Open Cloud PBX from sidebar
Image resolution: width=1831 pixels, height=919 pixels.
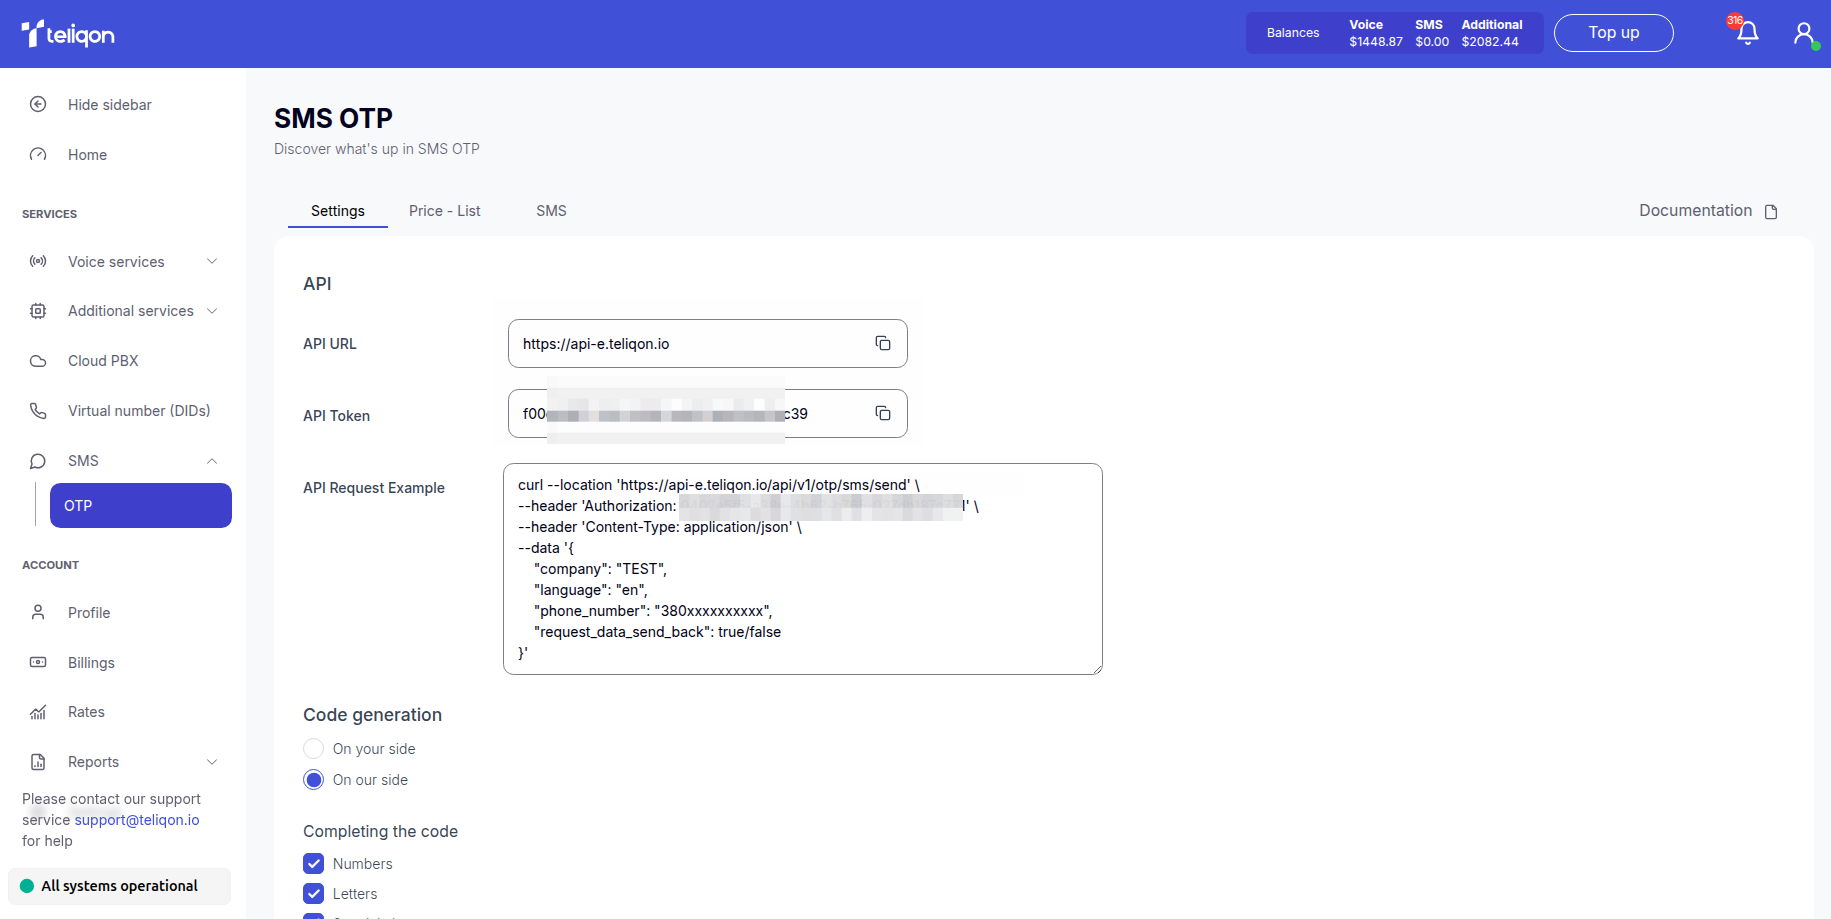103,361
